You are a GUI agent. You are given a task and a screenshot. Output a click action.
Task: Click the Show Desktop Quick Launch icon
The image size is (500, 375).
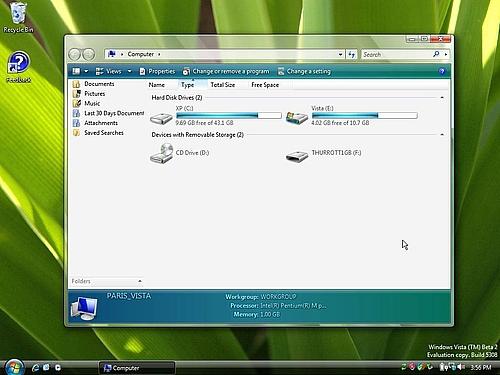click(x=46, y=368)
